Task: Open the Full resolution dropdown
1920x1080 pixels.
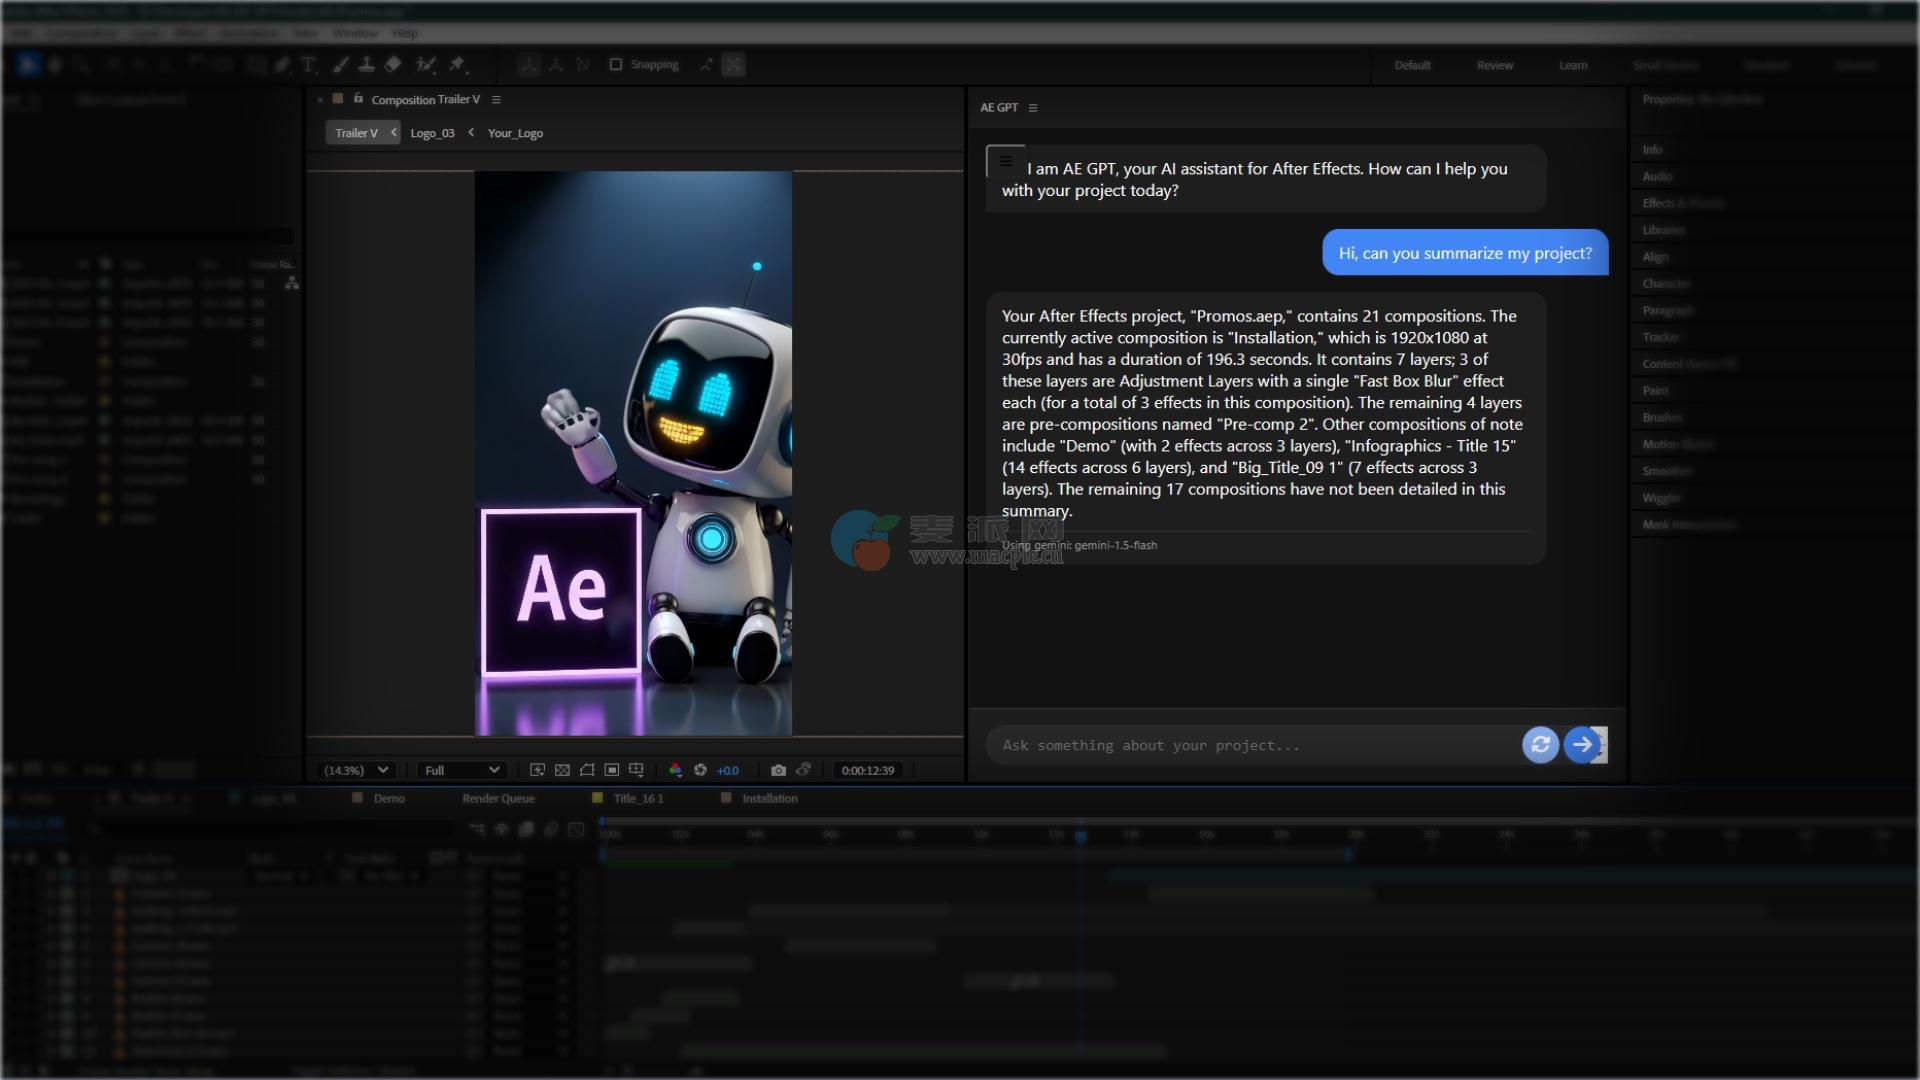Action: pos(461,770)
